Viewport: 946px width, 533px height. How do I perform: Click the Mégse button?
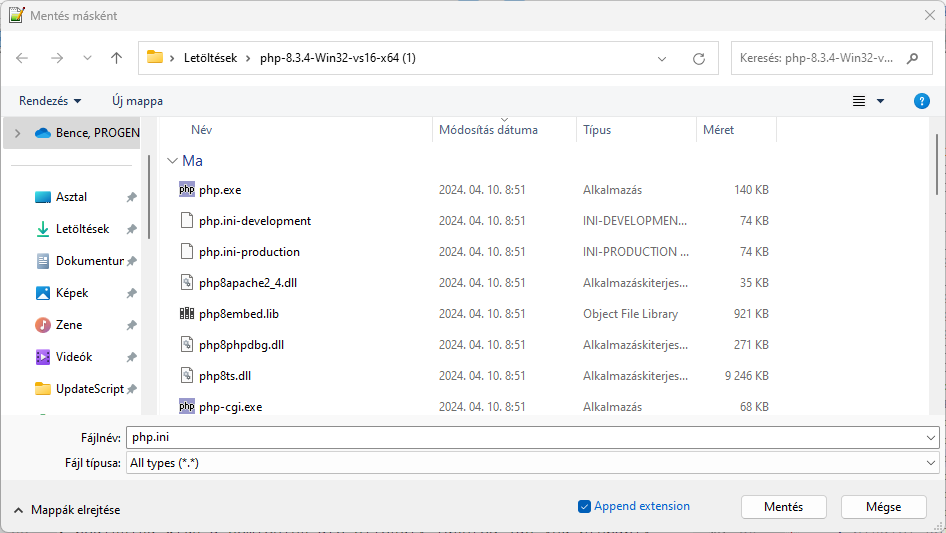click(884, 507)
